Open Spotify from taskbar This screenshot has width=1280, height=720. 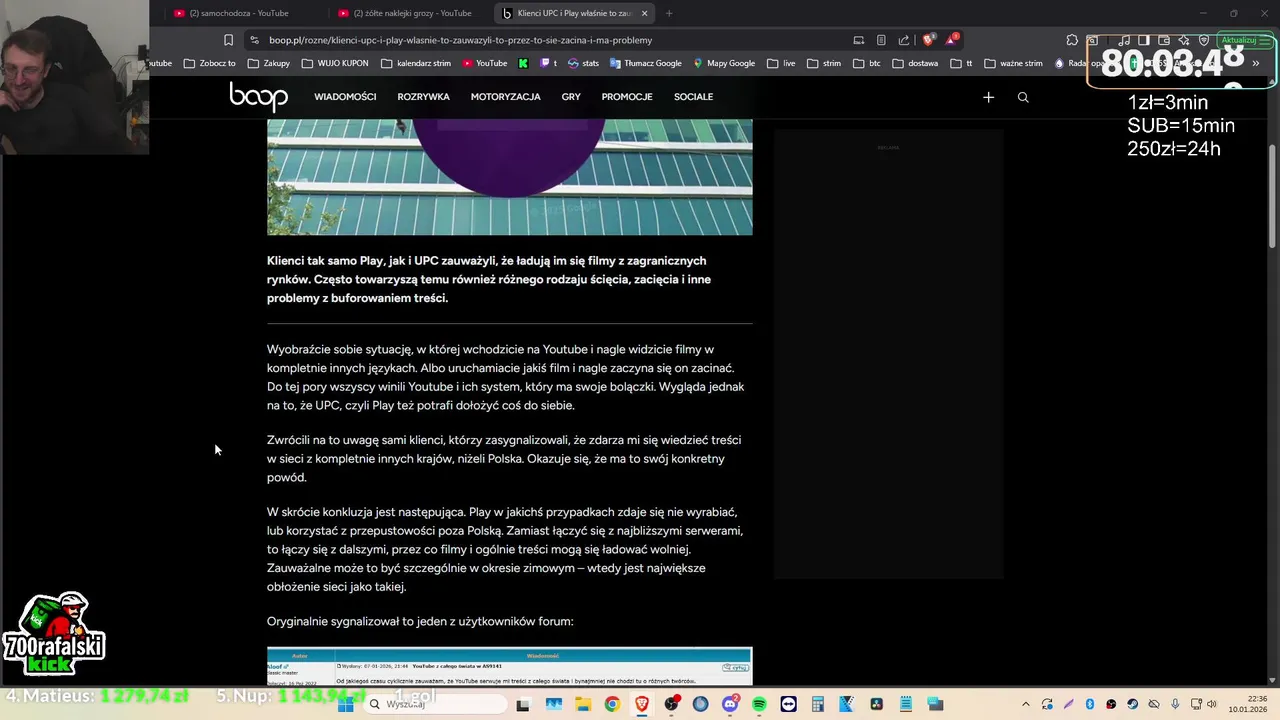[x=759, y=704]
